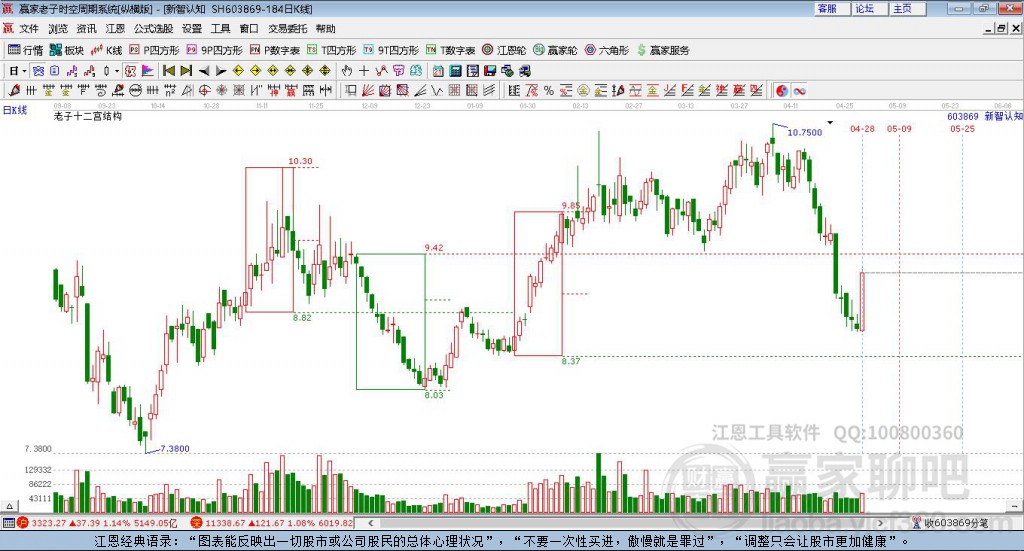Open the 赢家轮 wheel tool
This screenshot has width=1024, height=551.
(x=555, y=50)
